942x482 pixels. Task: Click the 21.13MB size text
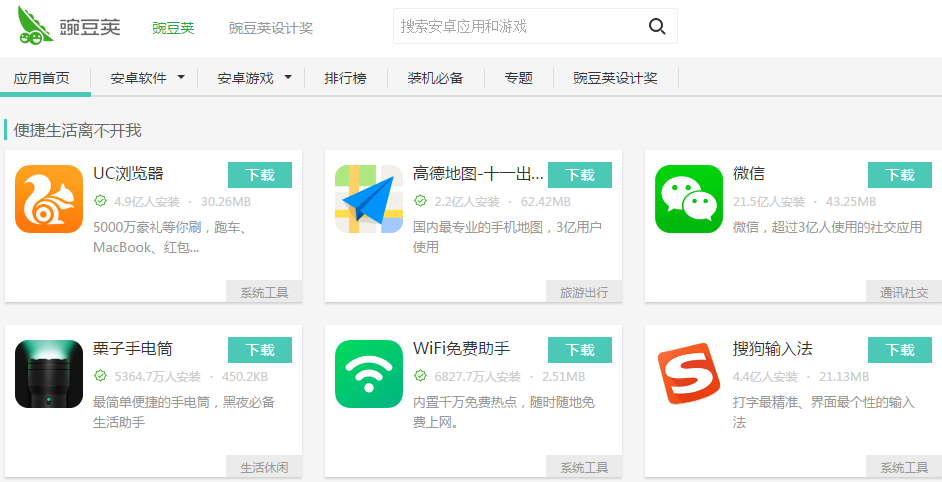click(x=844, y=377)
